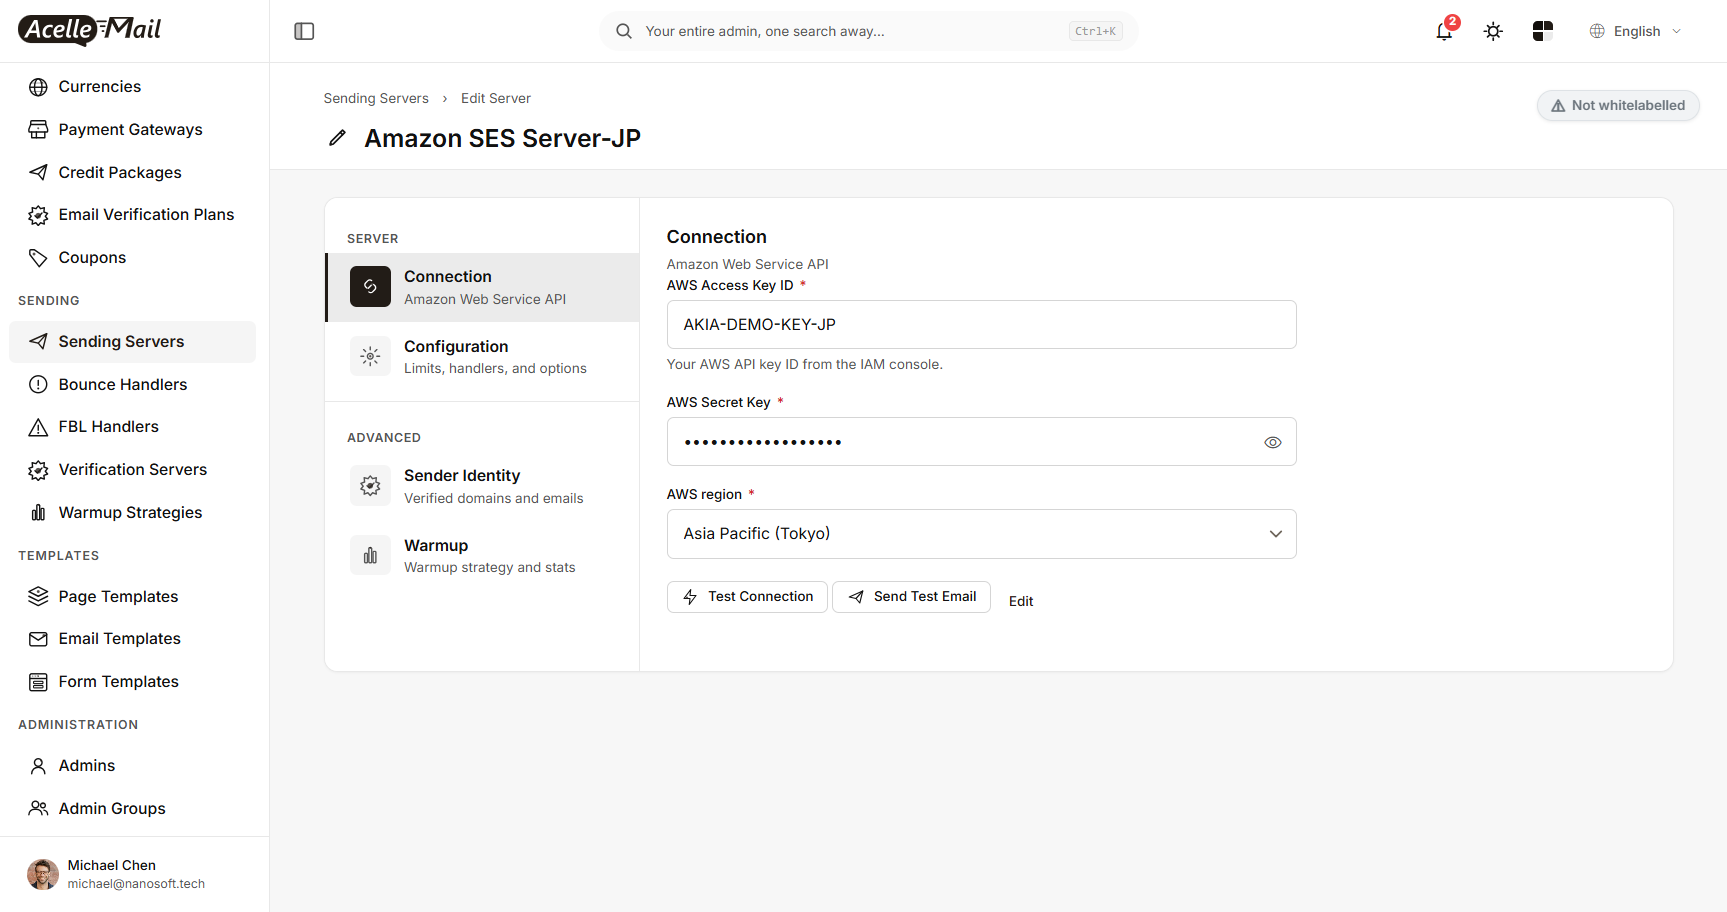Open Form Templates in sidebar

[x=132, y=682]
